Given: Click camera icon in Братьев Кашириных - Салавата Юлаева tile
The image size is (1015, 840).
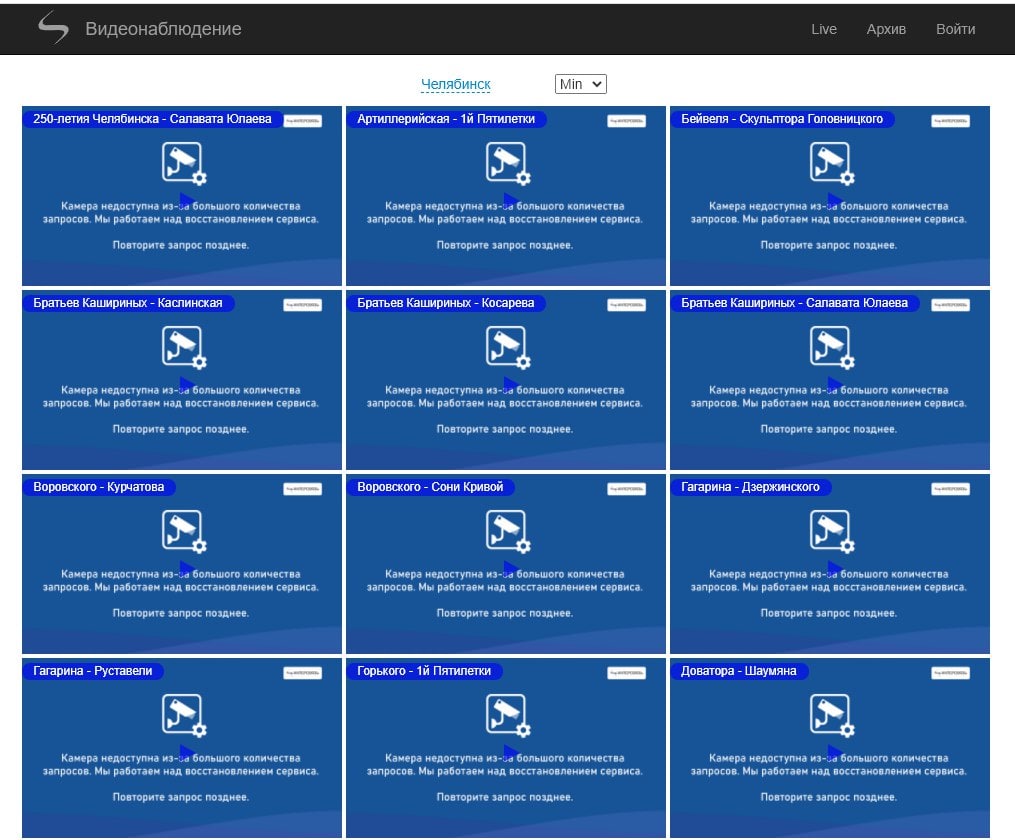Looking at the screenshot, I should point(832,348).
